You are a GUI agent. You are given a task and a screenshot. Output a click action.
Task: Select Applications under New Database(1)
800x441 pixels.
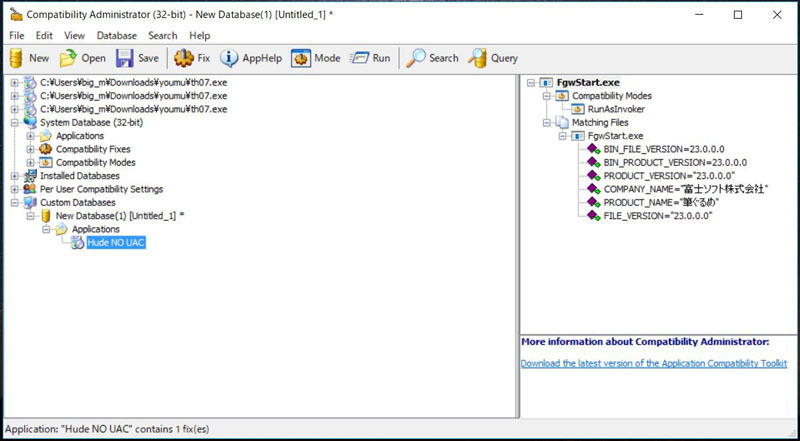(95, 229)
